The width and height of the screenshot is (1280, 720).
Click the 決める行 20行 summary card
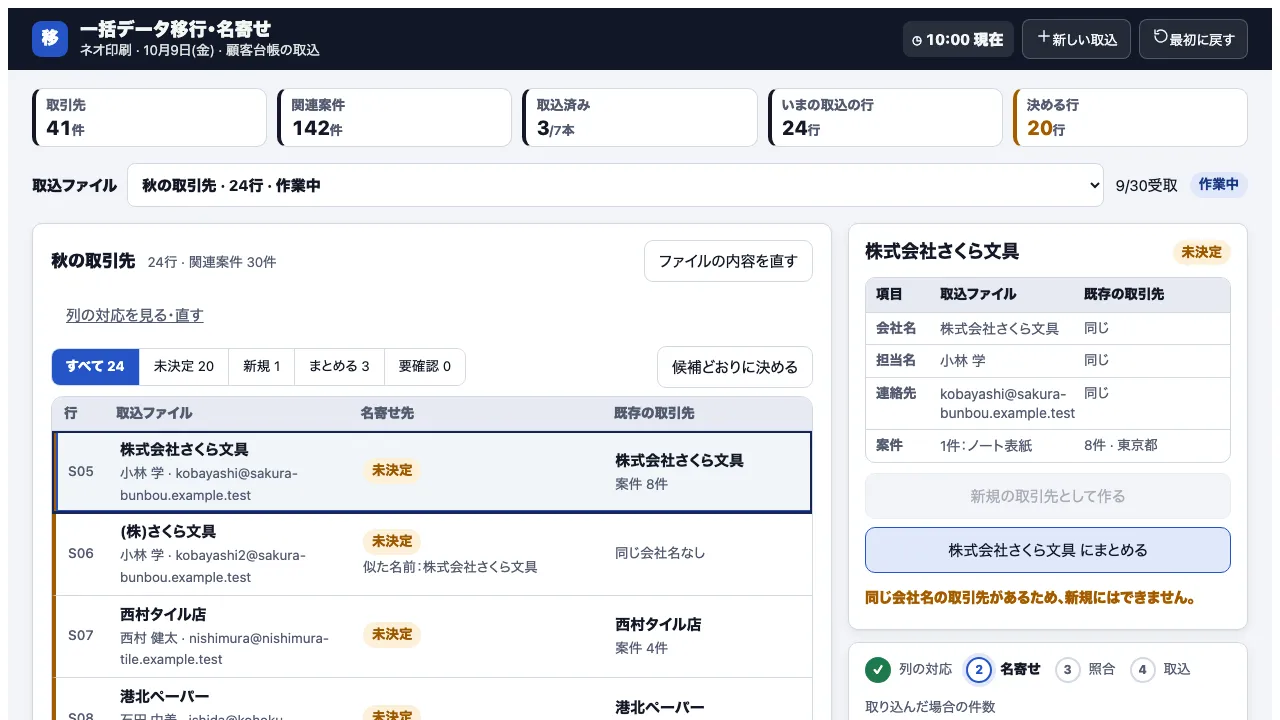pos(1130,118)
